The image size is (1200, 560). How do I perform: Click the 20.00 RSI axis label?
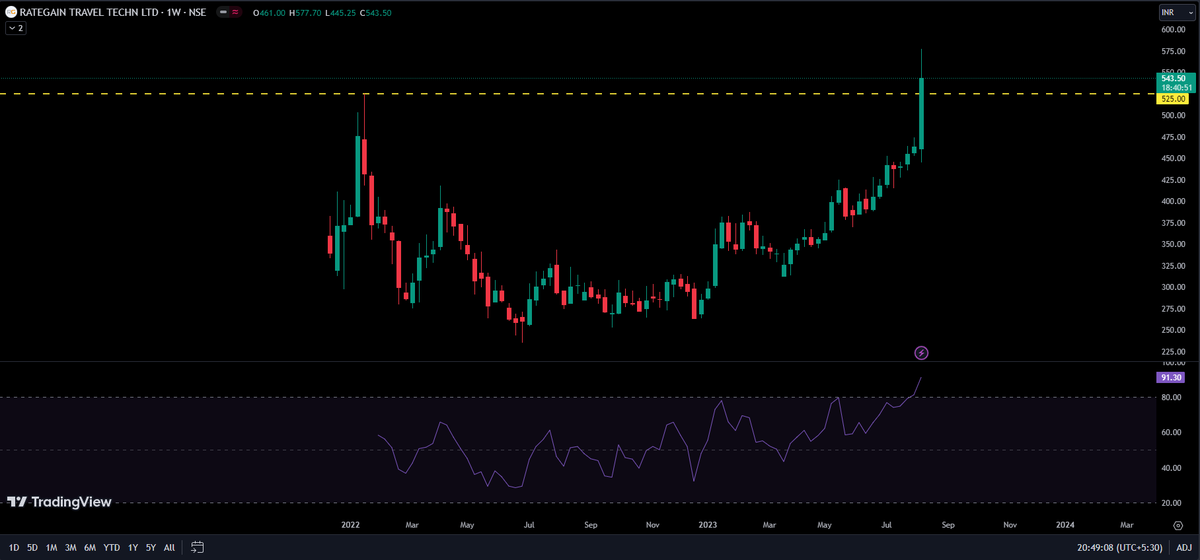pyautogui.click(x=1173, y=503)
